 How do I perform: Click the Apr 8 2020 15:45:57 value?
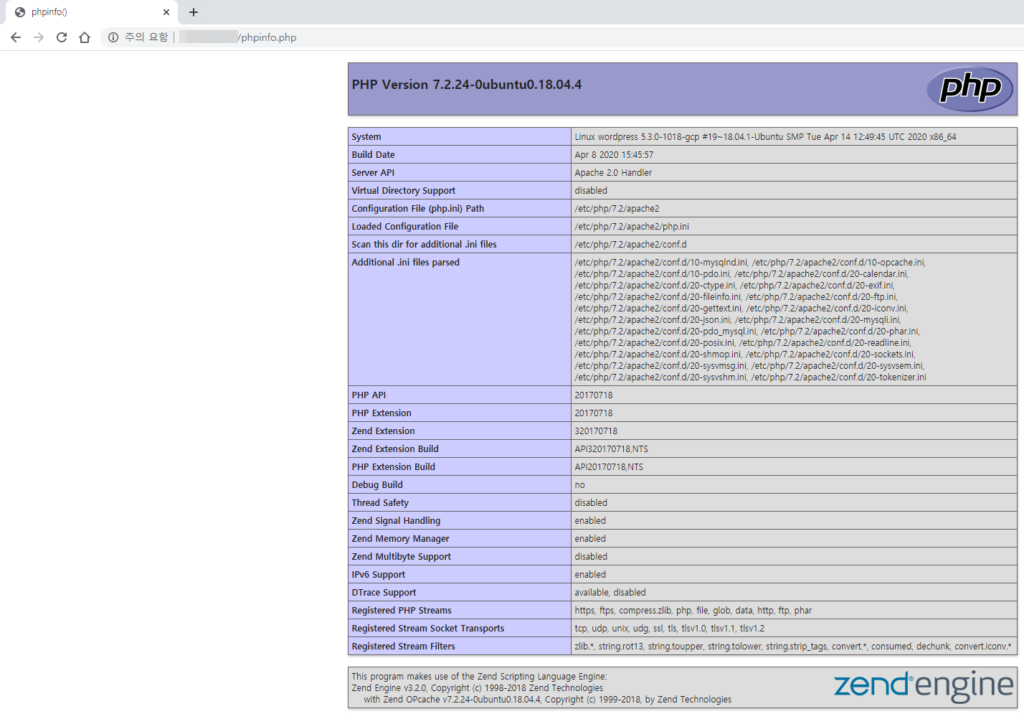(614, 155)
